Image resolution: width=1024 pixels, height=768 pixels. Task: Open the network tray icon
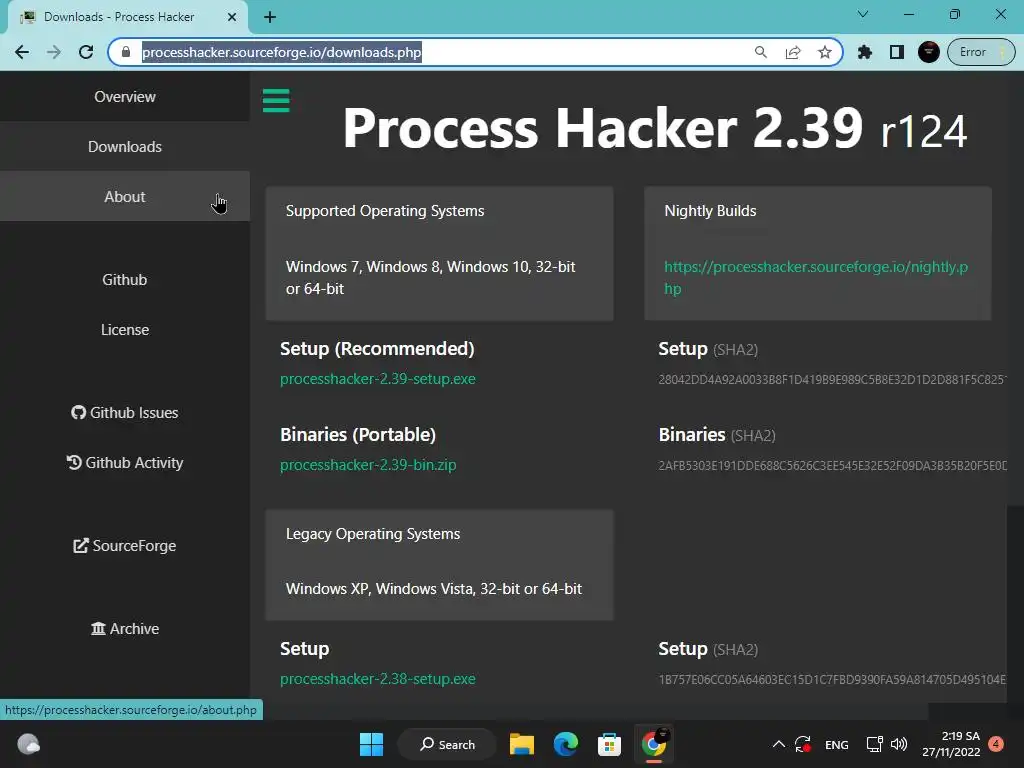click(874, 744)
